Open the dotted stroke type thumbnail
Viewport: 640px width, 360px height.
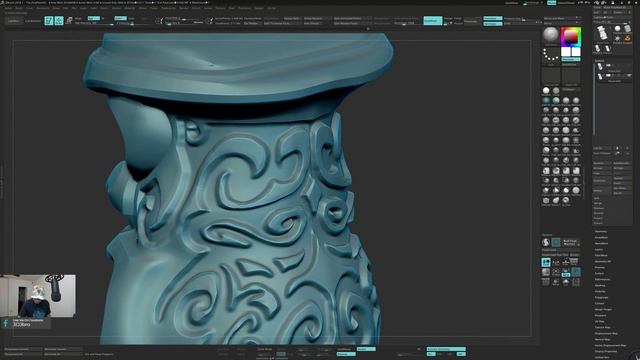point(551,56)
